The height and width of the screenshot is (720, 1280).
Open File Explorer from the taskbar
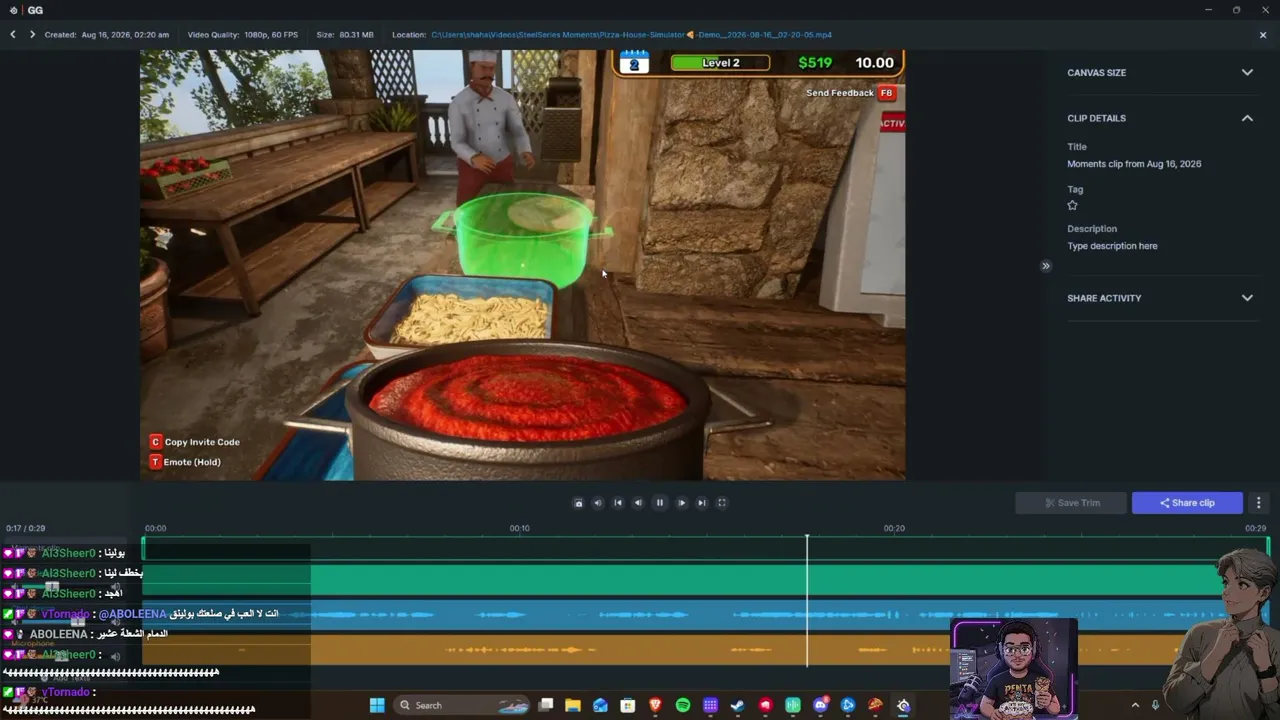click(x=573, y=705)
